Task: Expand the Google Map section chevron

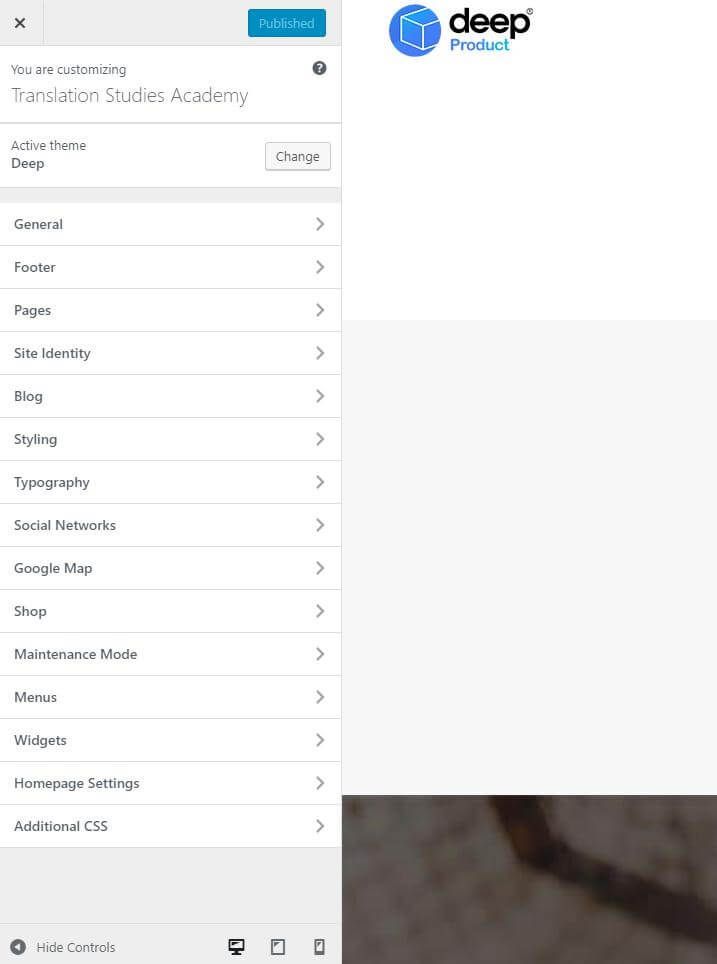Action: pos(320,569)
